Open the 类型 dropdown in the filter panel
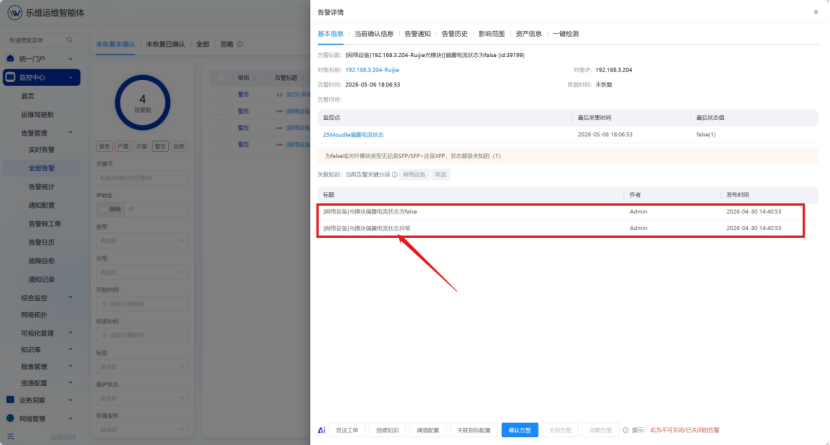 (142, 241)
